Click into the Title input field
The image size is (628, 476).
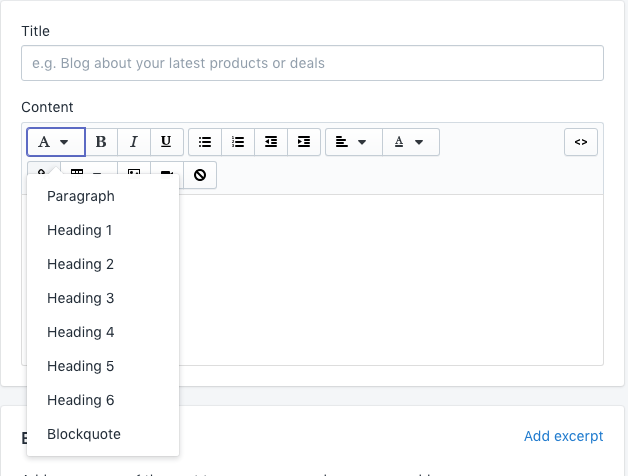[312, 63]
